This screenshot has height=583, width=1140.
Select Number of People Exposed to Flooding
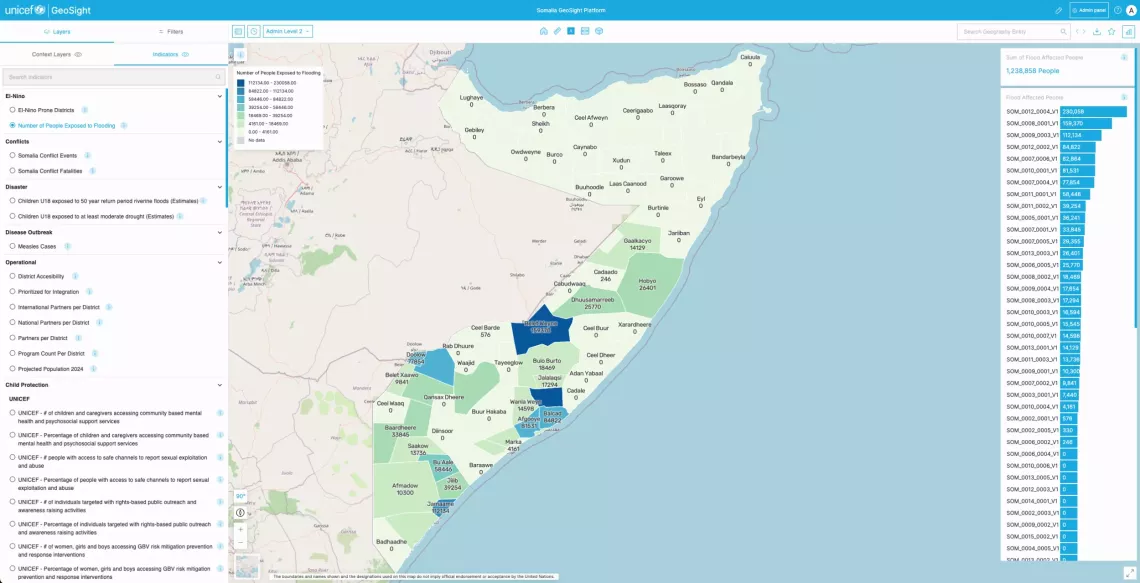(12, 125)
